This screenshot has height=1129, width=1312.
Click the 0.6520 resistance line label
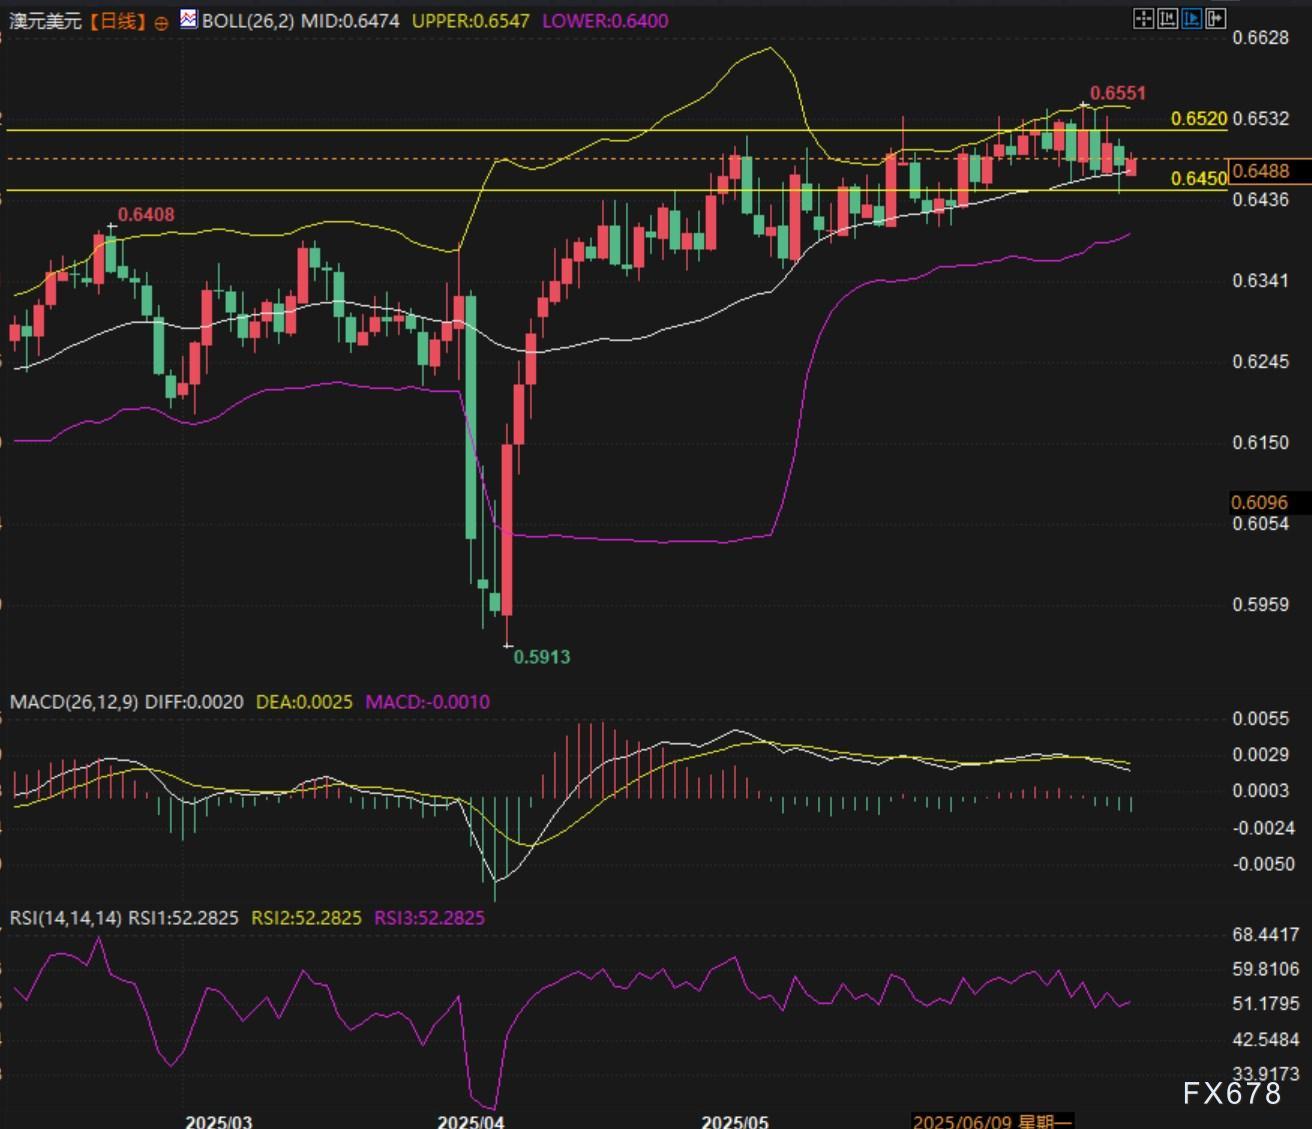click(1198, 119)
